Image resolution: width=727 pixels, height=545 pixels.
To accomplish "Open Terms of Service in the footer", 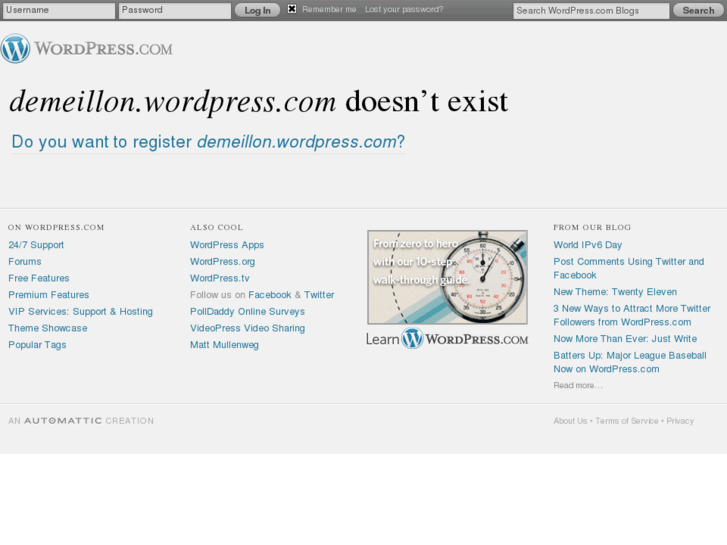I will coord(626,421).
